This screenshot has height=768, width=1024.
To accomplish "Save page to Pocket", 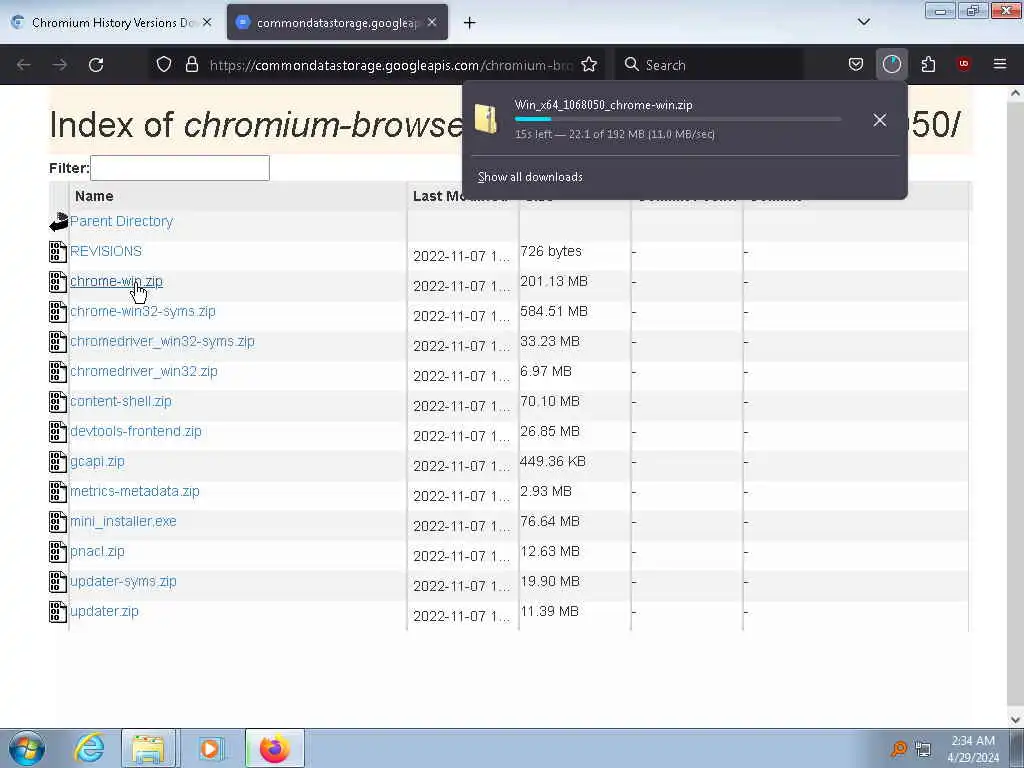I will pos(856,65).
